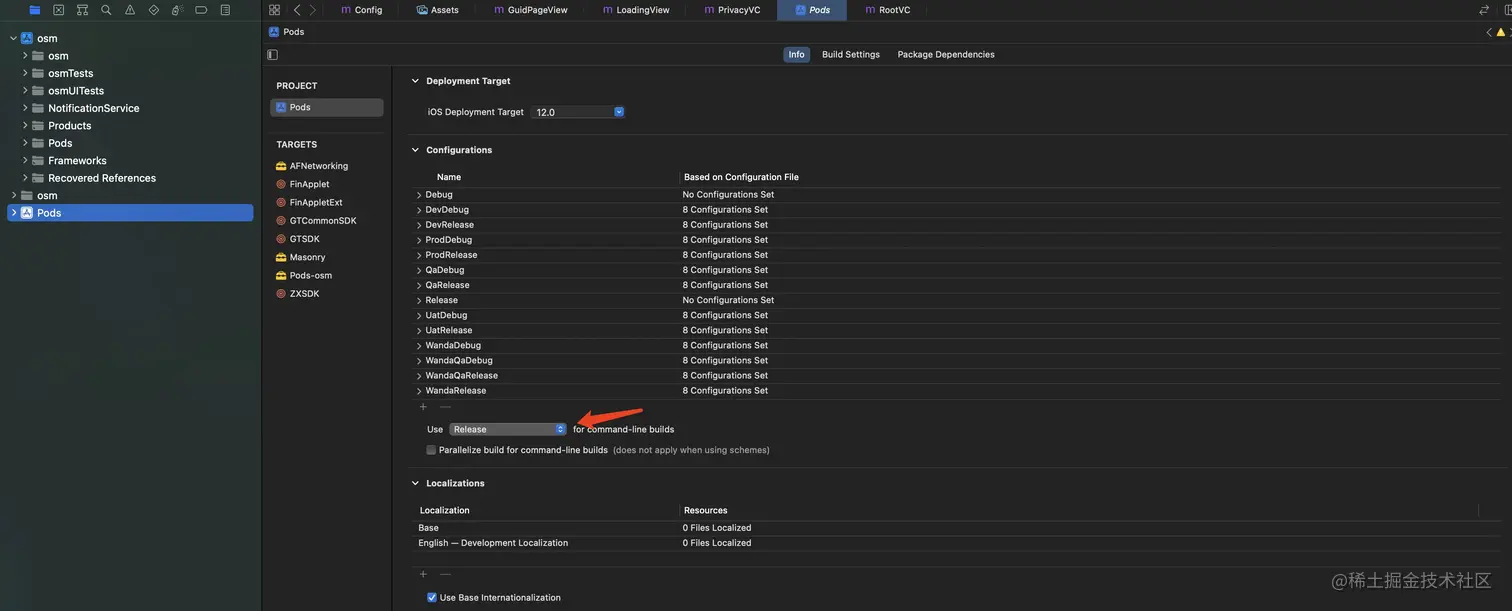
Task: Open the Symbol navigator
Action: click(82, 10)
